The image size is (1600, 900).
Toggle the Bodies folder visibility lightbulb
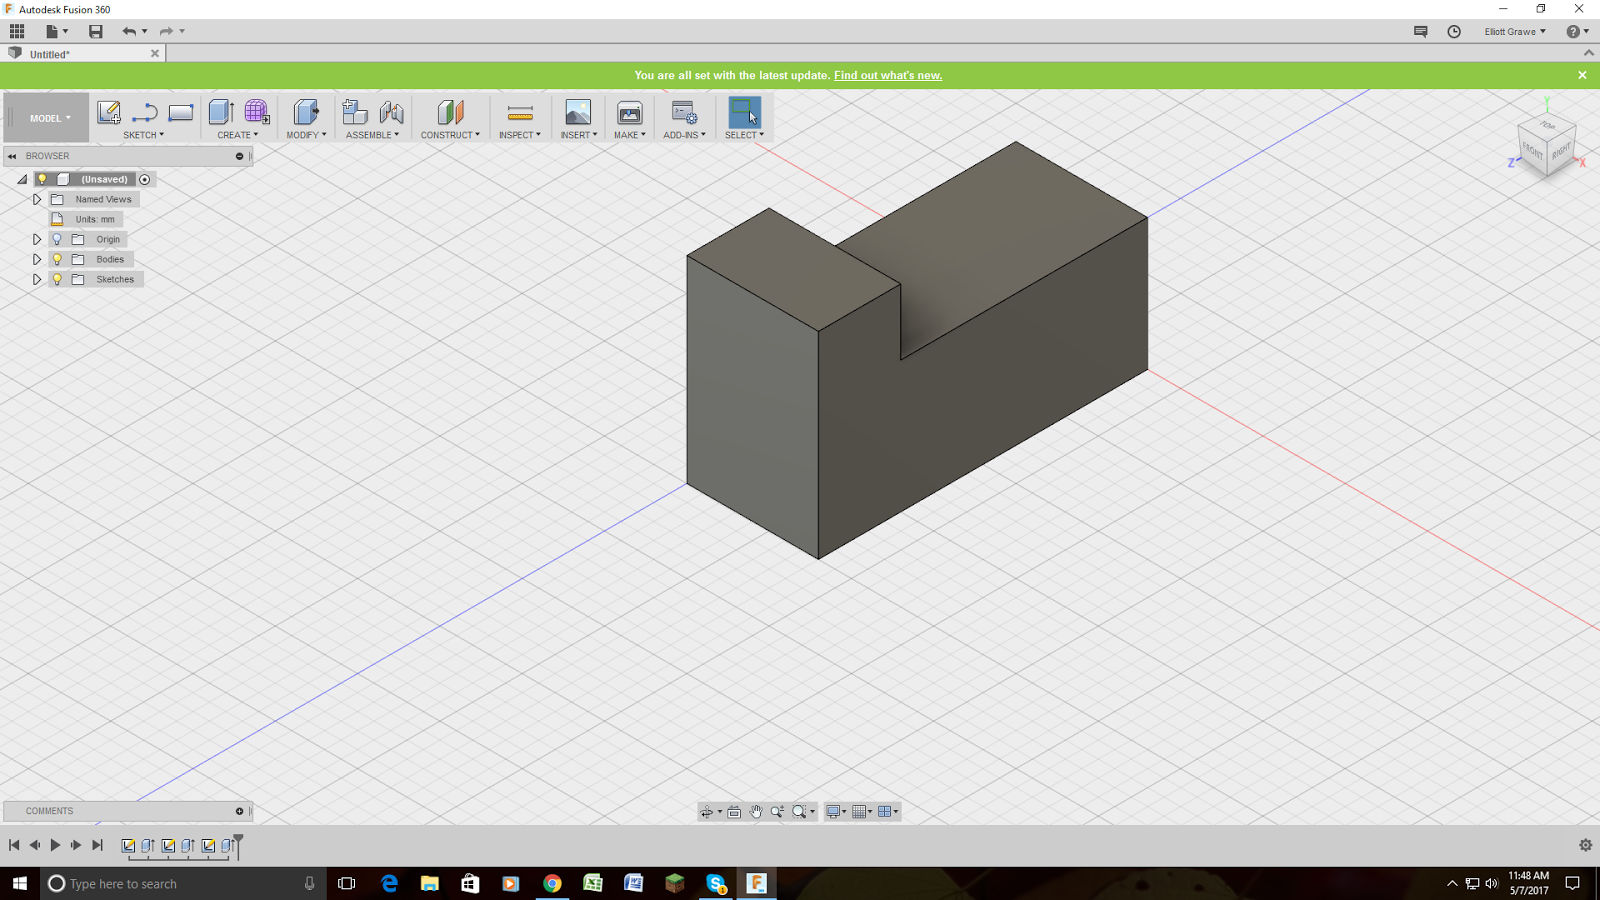click(57, 259)
